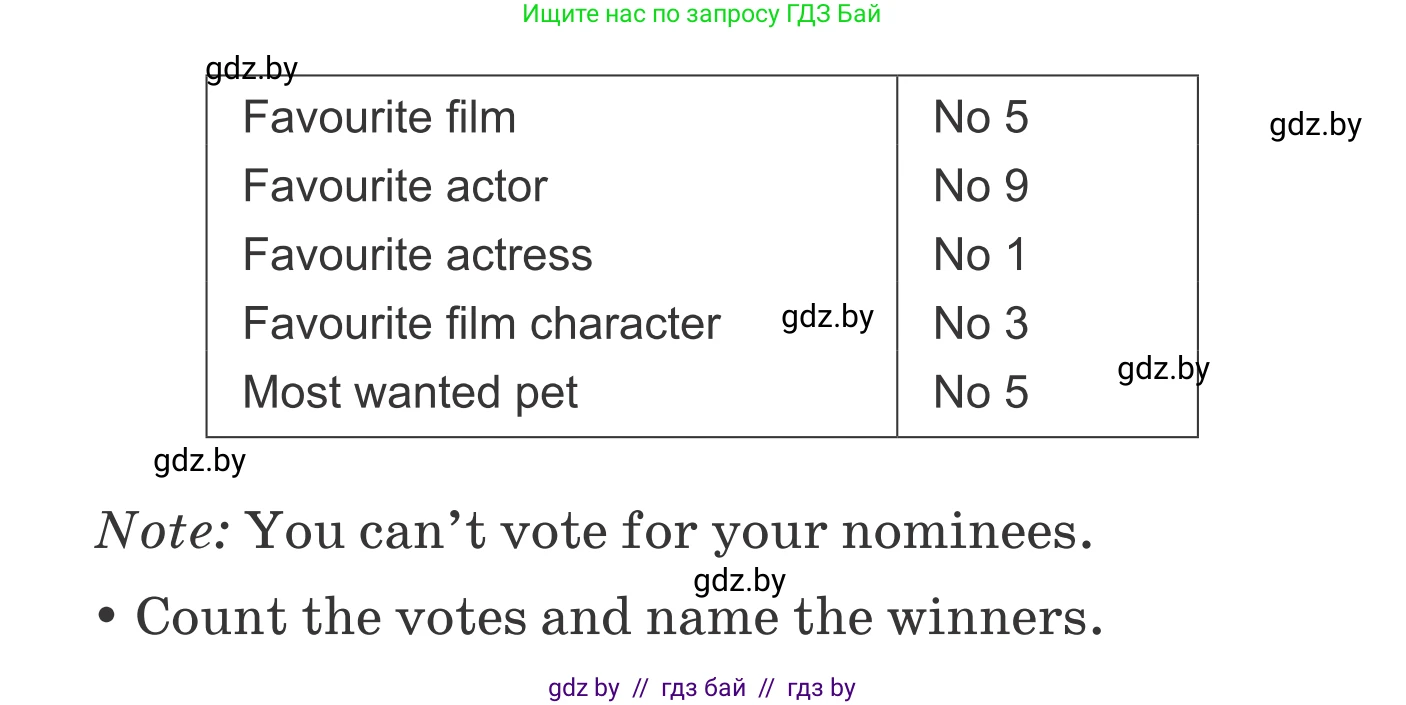Click the gdz.by watermark beside "Favourite film character"
The width and height of the screenshot is (1406, 705).
pyautogui.click(x=827, y=317)
